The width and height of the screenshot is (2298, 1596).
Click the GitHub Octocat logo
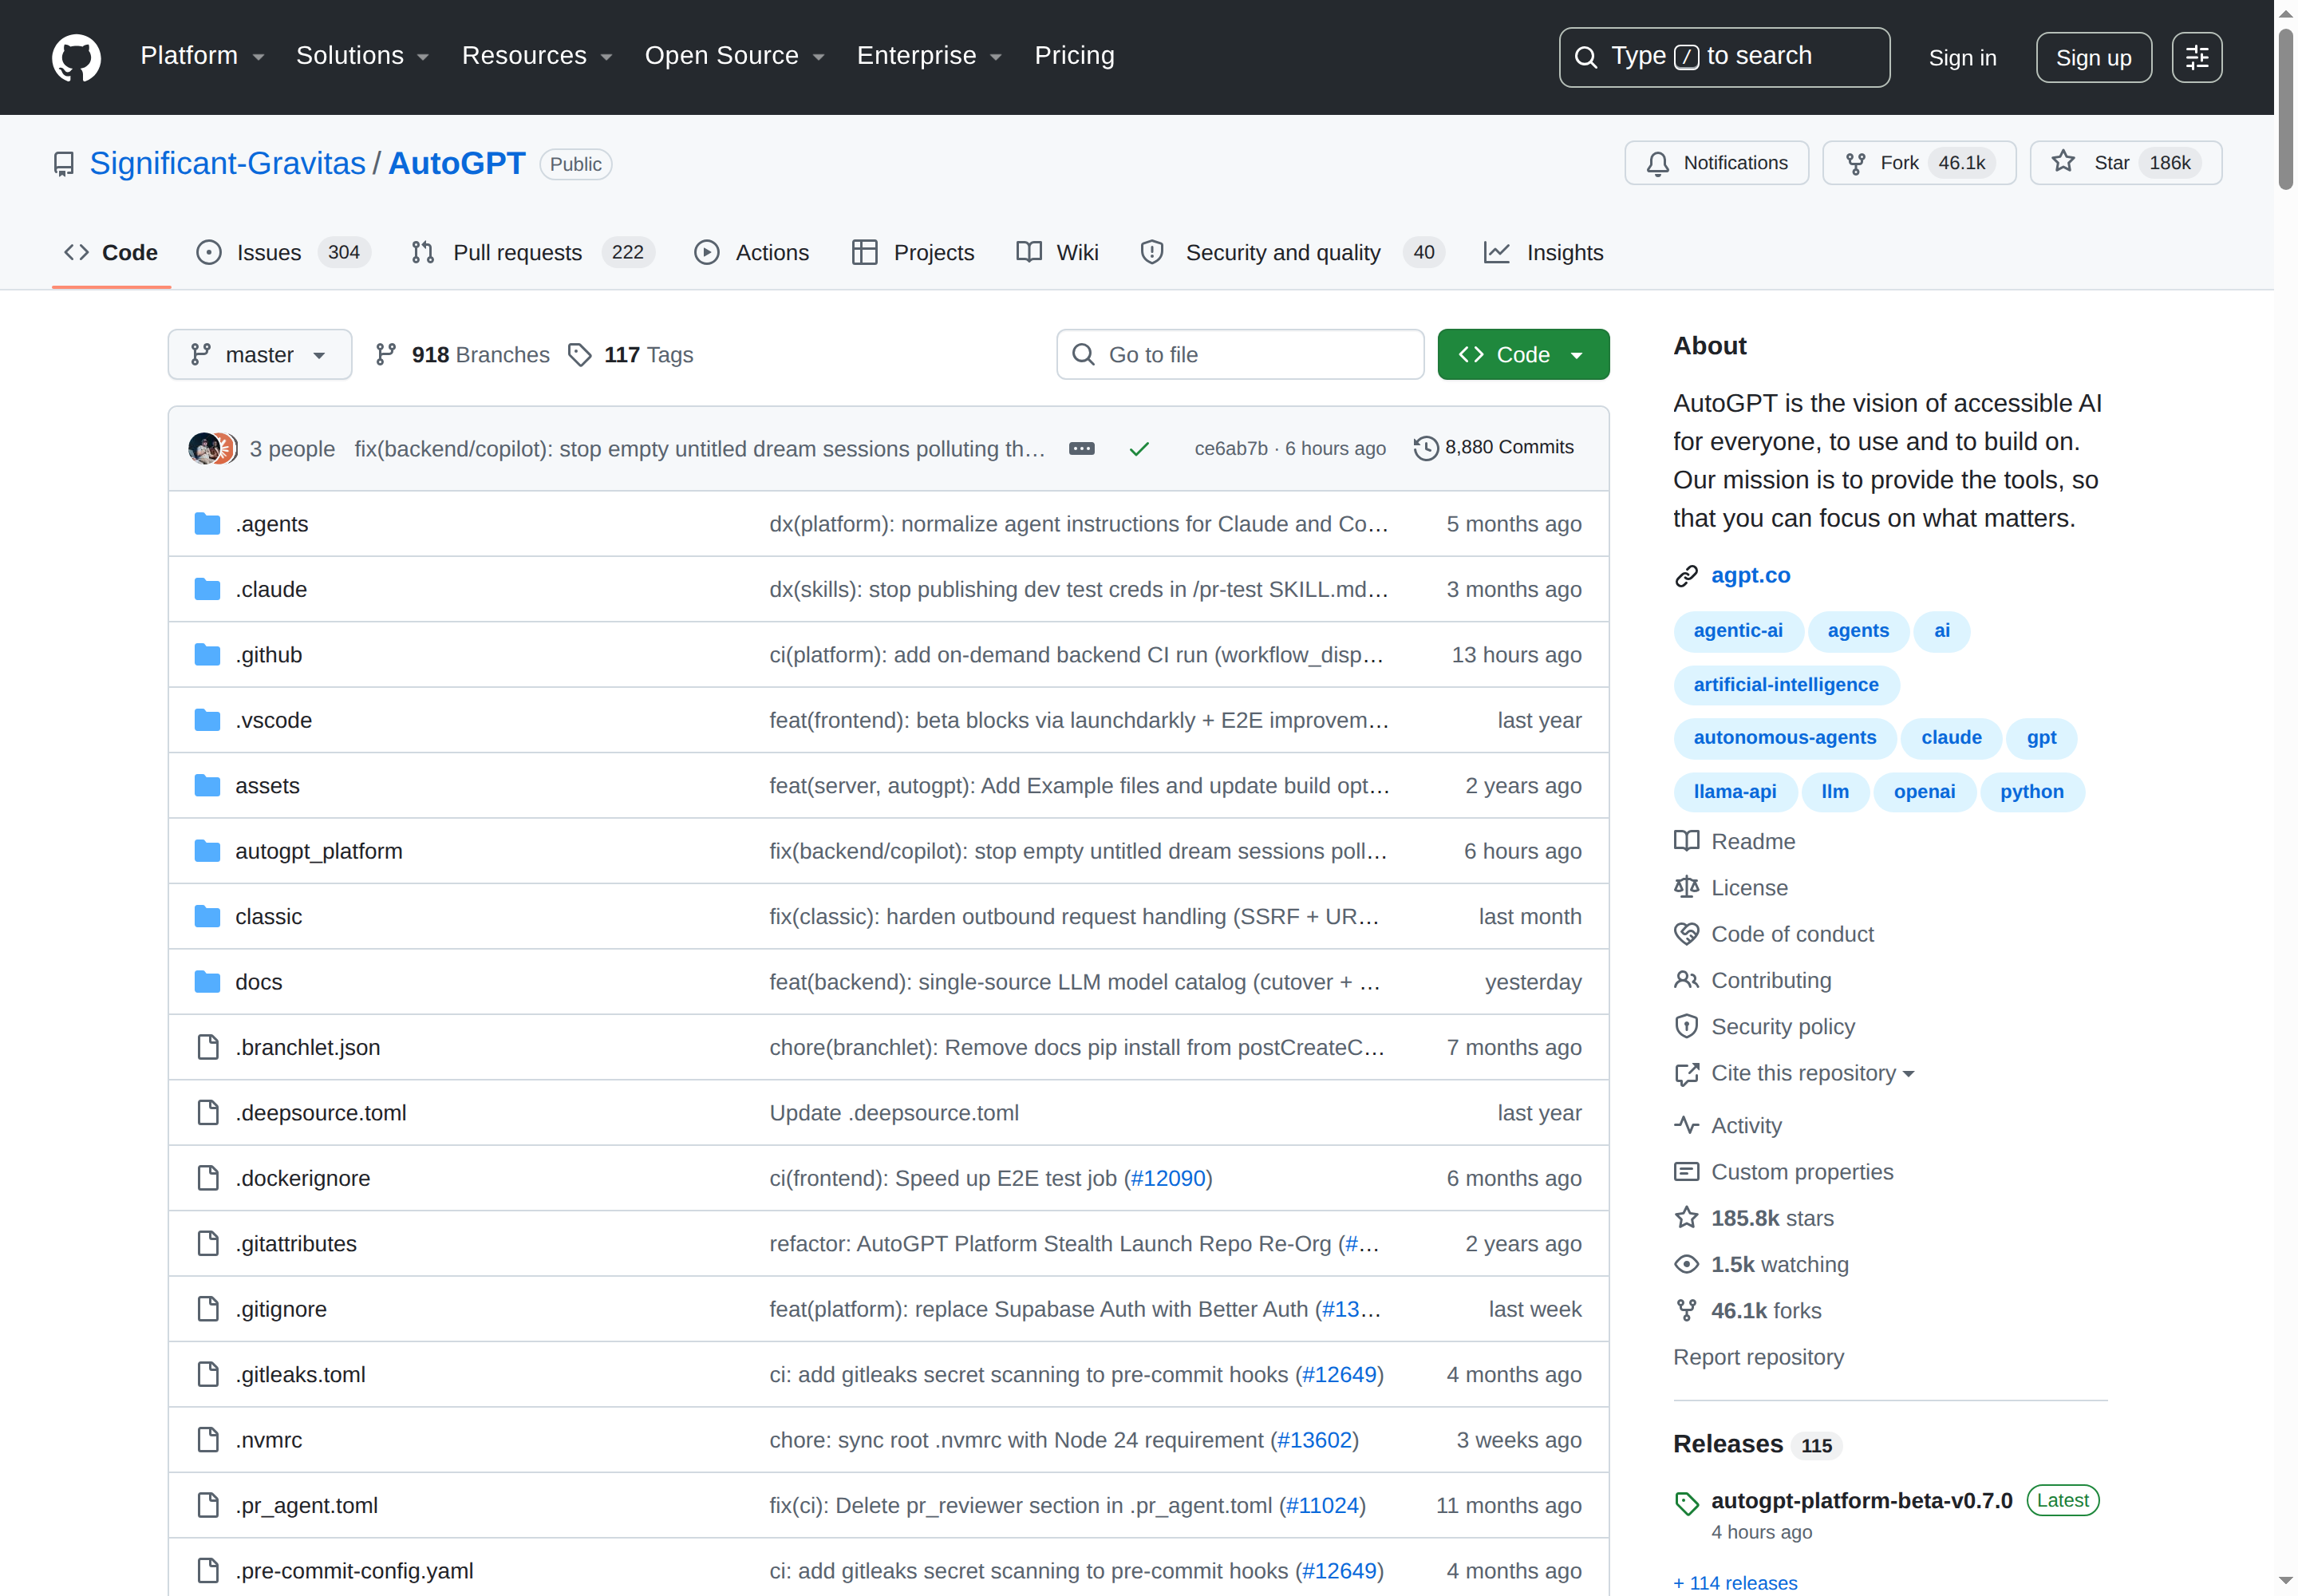pyautogui.click(x=77, y=57)
